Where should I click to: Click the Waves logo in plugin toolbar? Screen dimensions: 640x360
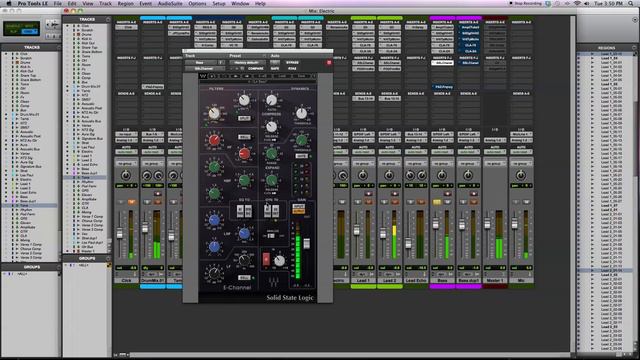(x=203, y=76)
